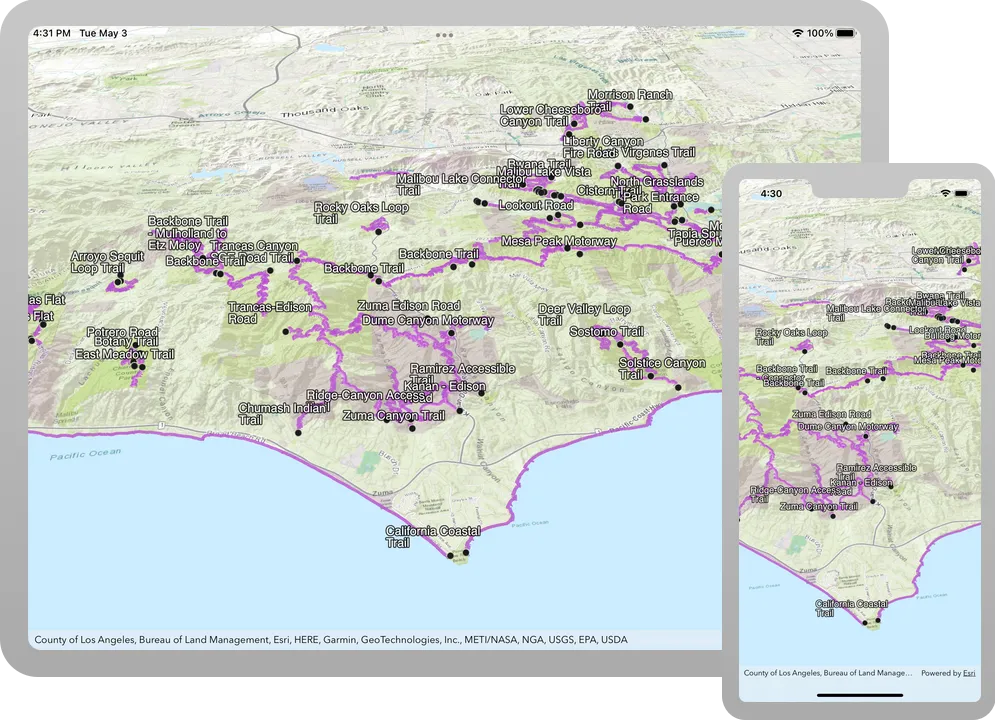Screen dimensions: 995x720
Task: Select the Potrero Road label
Action: (x=122, y=332)
